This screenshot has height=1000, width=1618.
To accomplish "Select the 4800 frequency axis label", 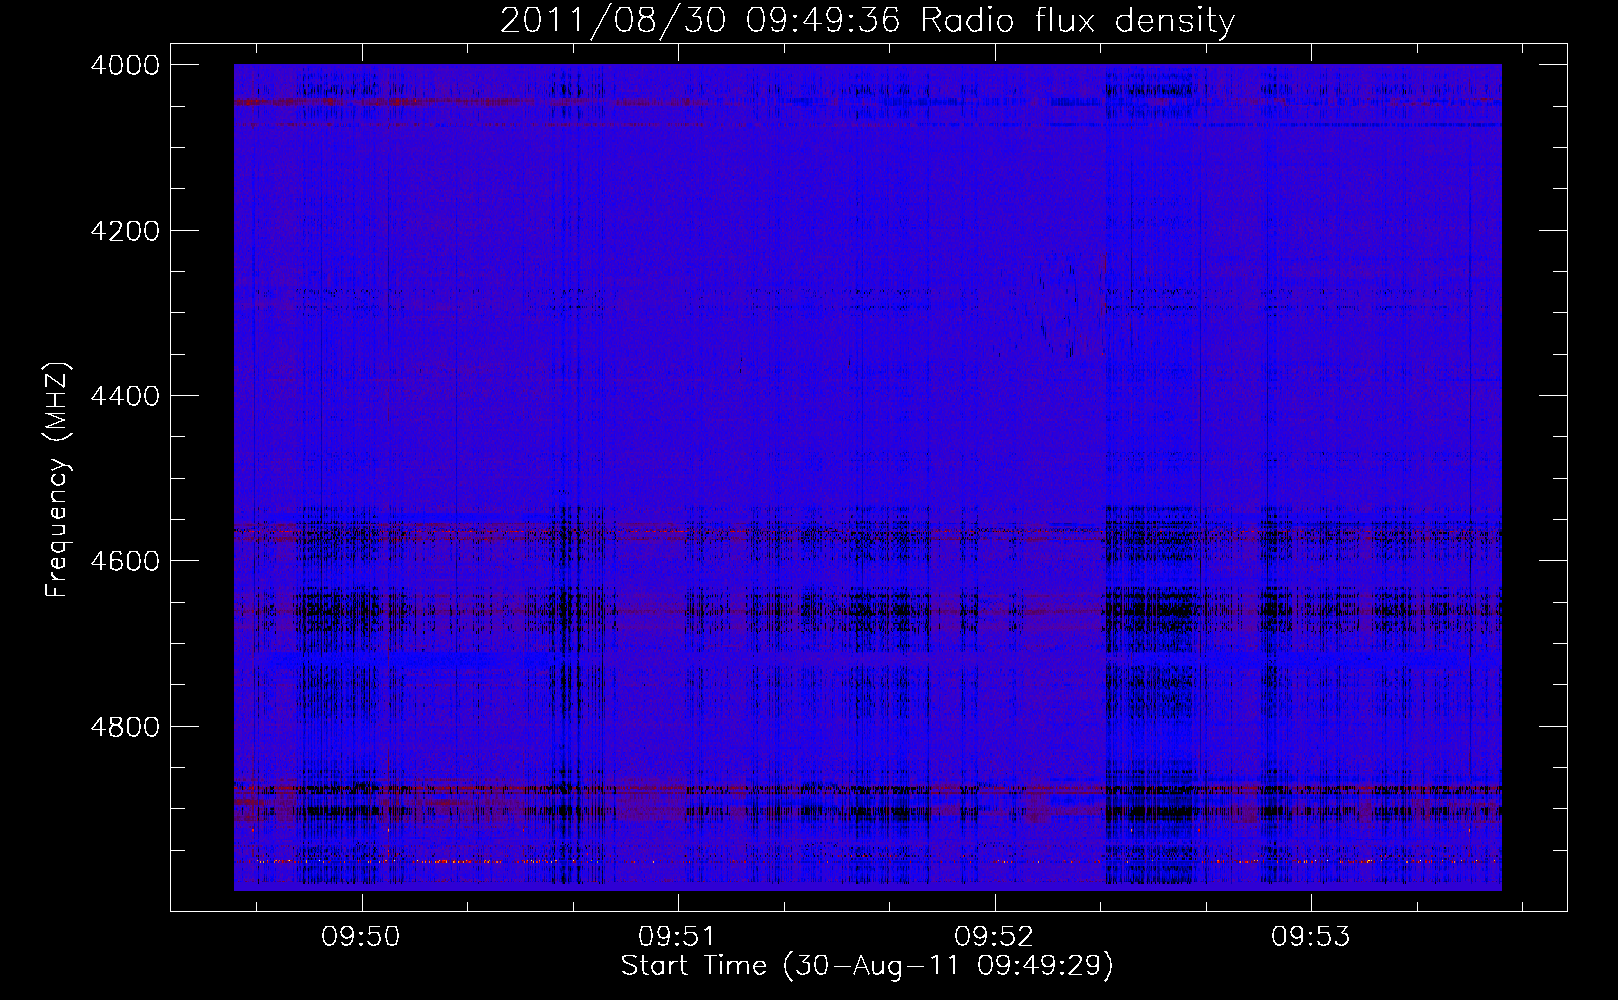I will coord(125,727).
